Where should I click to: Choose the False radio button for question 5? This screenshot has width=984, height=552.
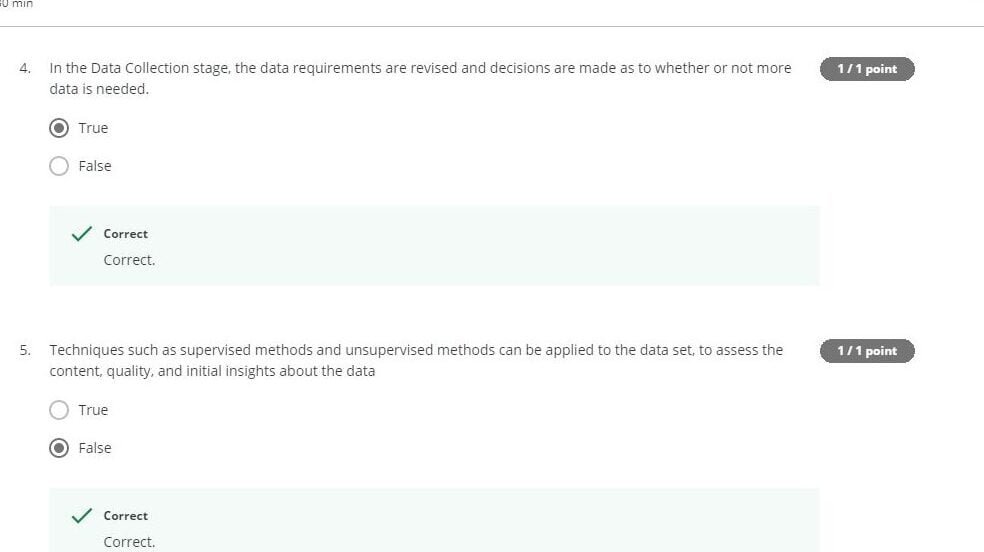coord(59,448)
